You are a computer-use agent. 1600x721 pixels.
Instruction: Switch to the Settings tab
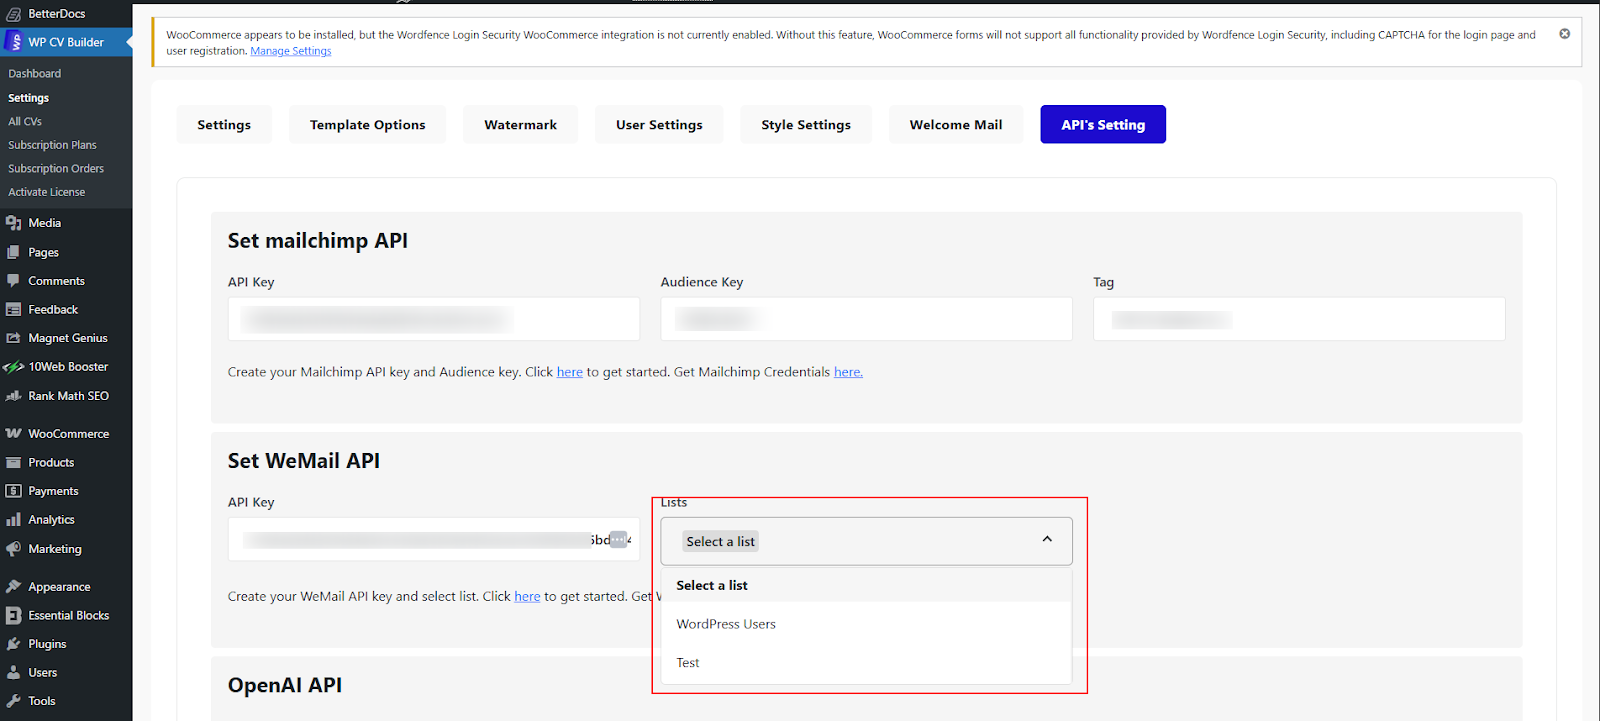tap(224, 124)
